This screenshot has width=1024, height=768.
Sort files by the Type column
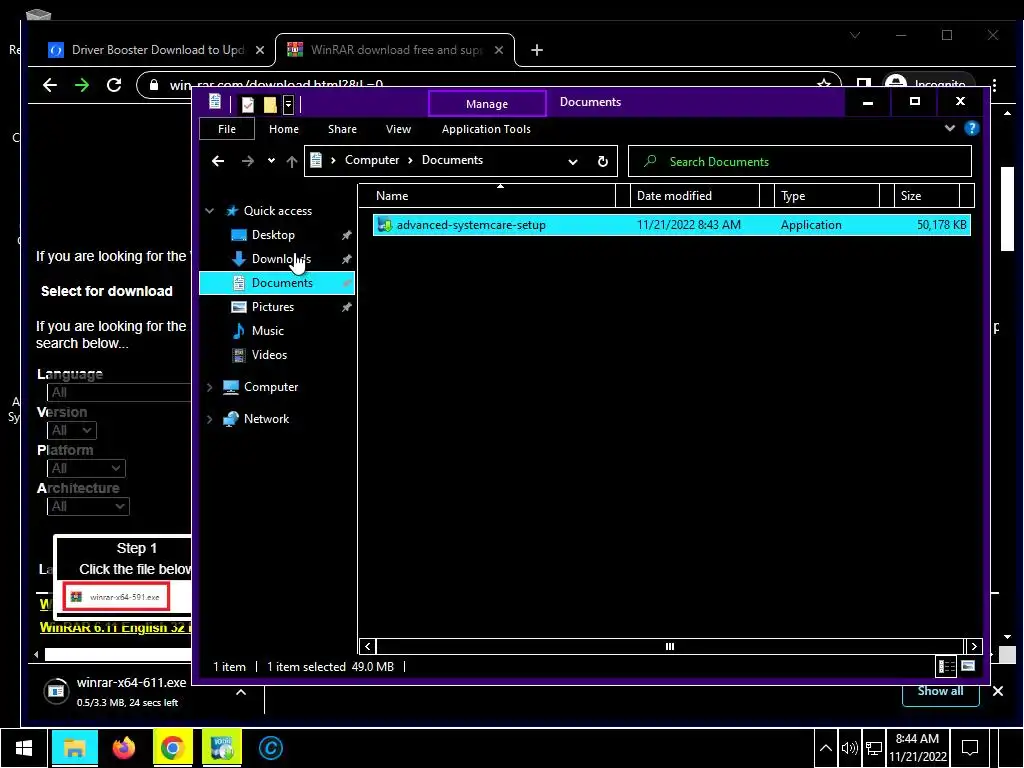pos(827,196)
